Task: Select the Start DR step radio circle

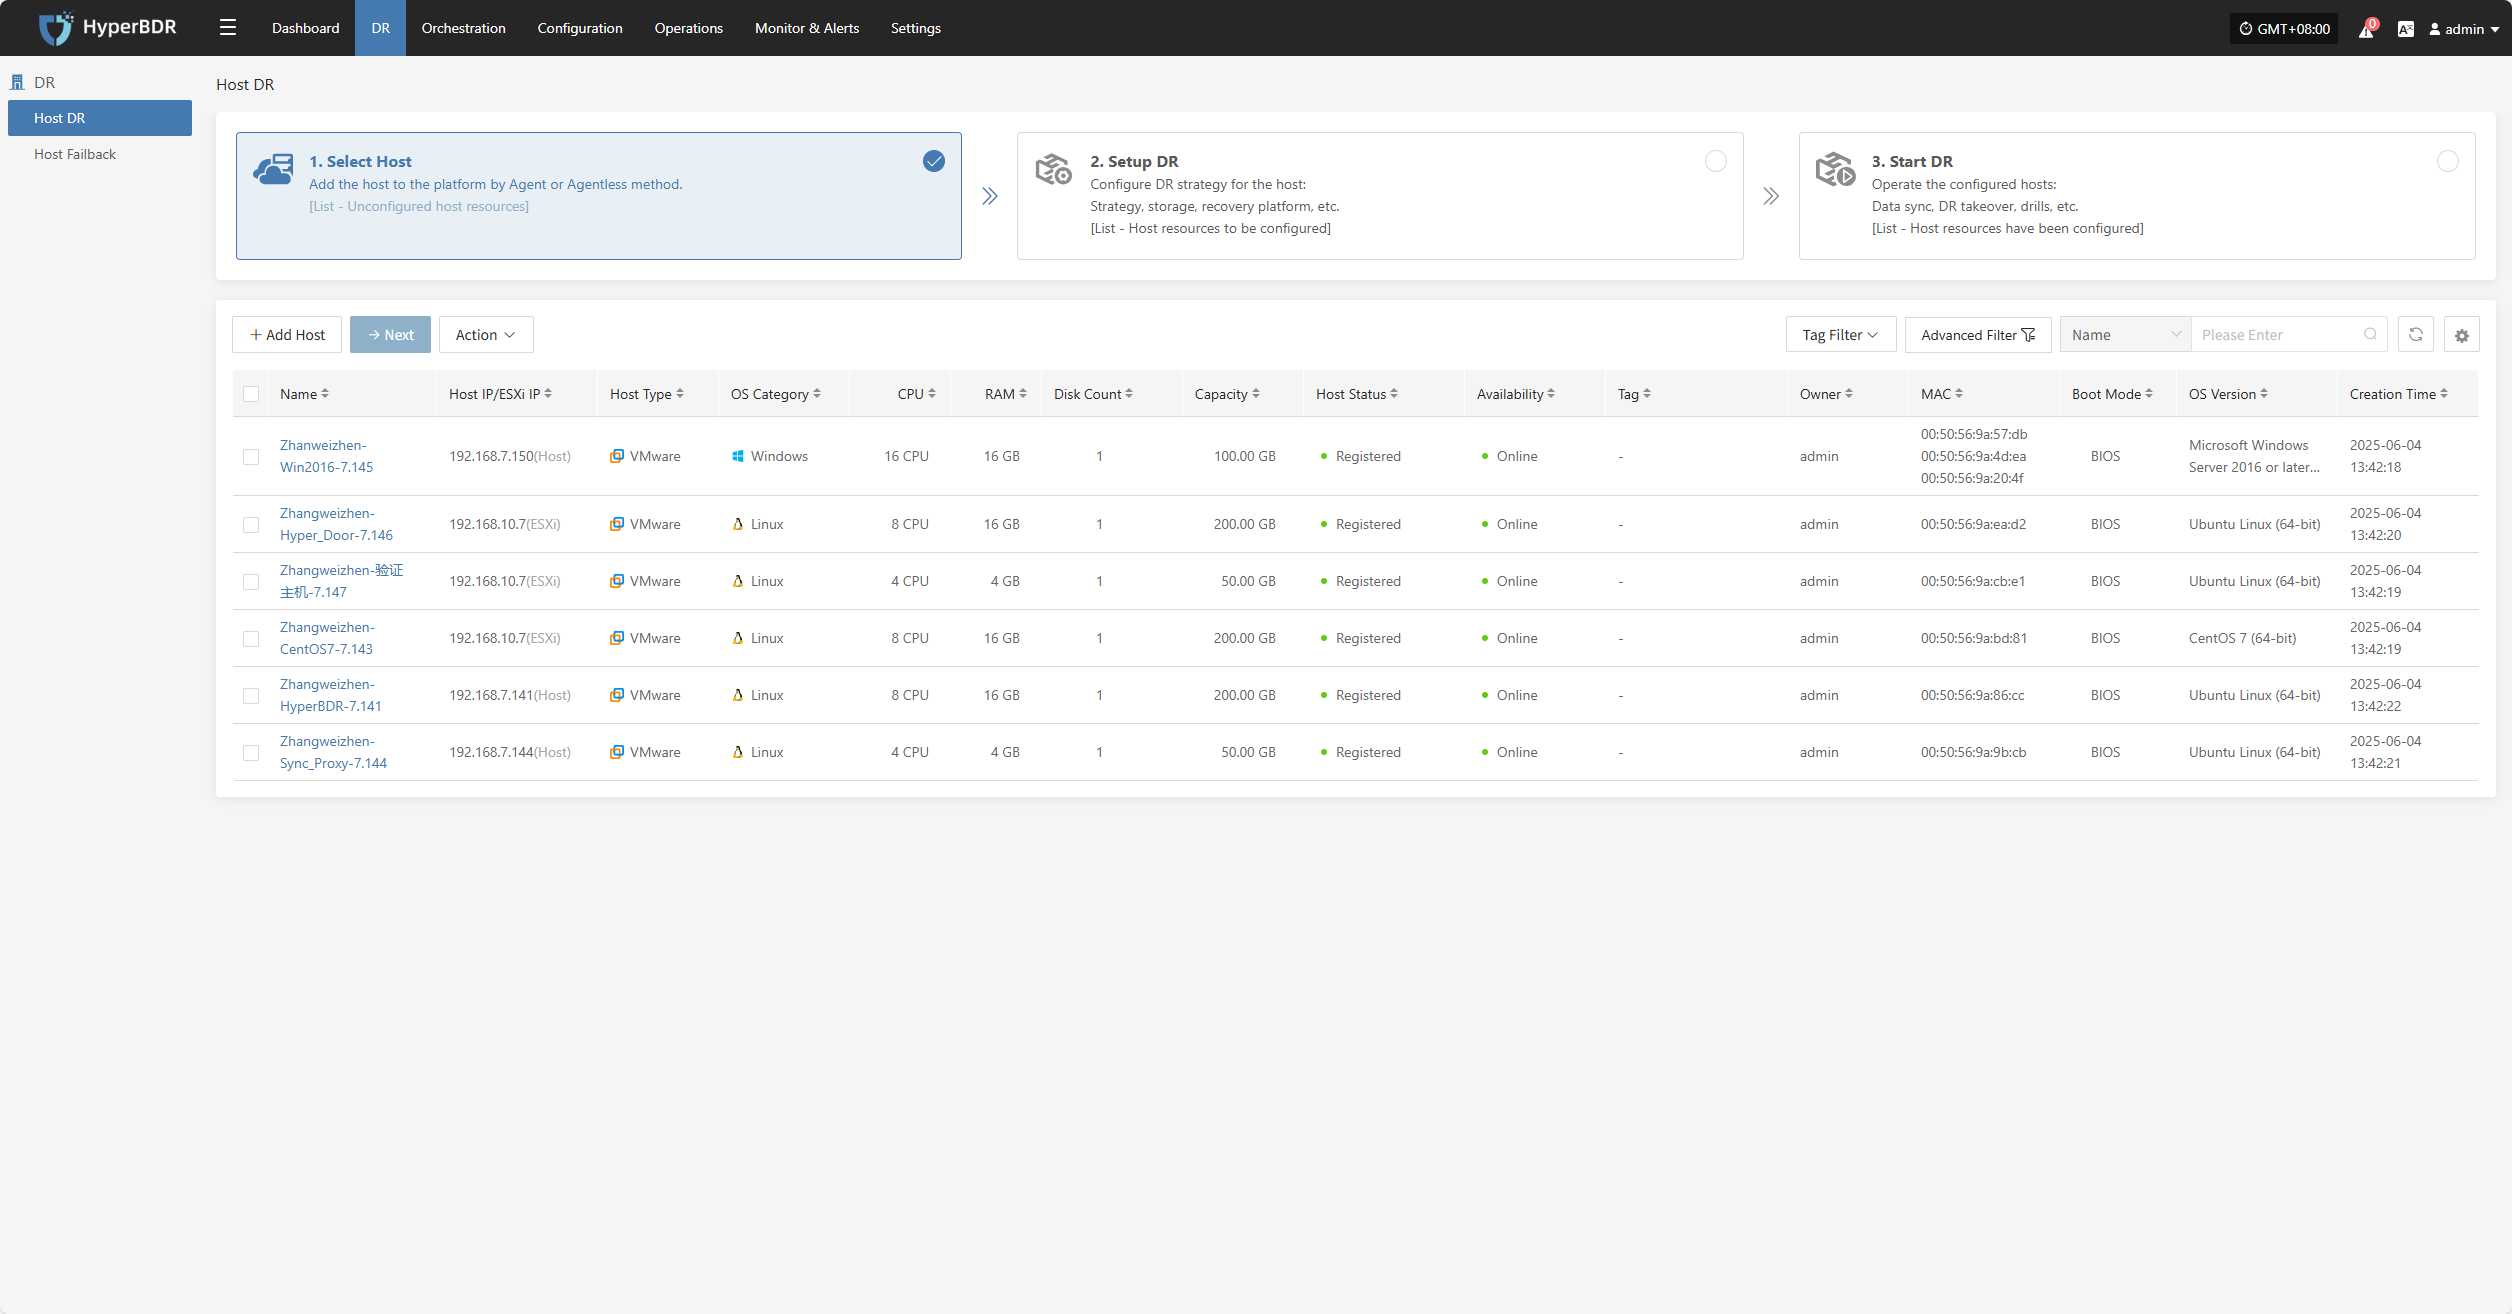Action: click(2448, 161)
